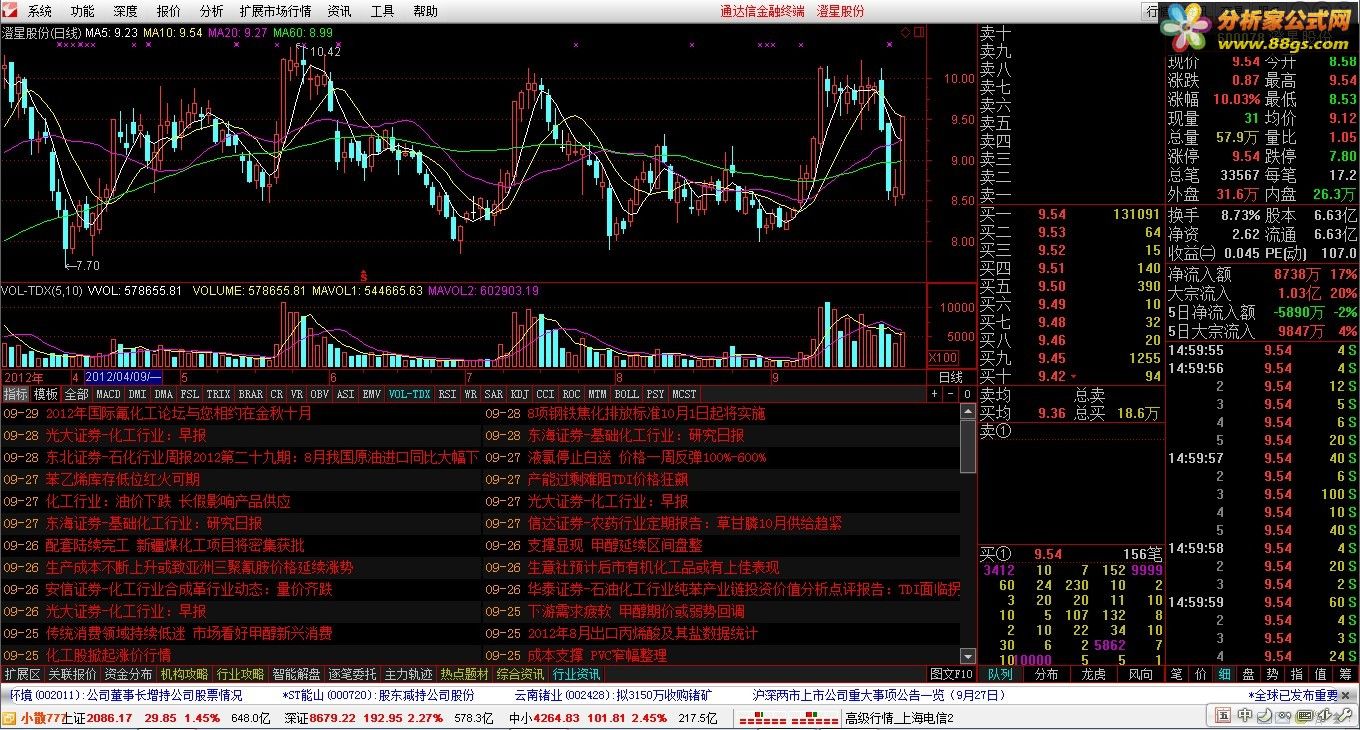Select the 笔 tick tab

tap(1177, 674)
